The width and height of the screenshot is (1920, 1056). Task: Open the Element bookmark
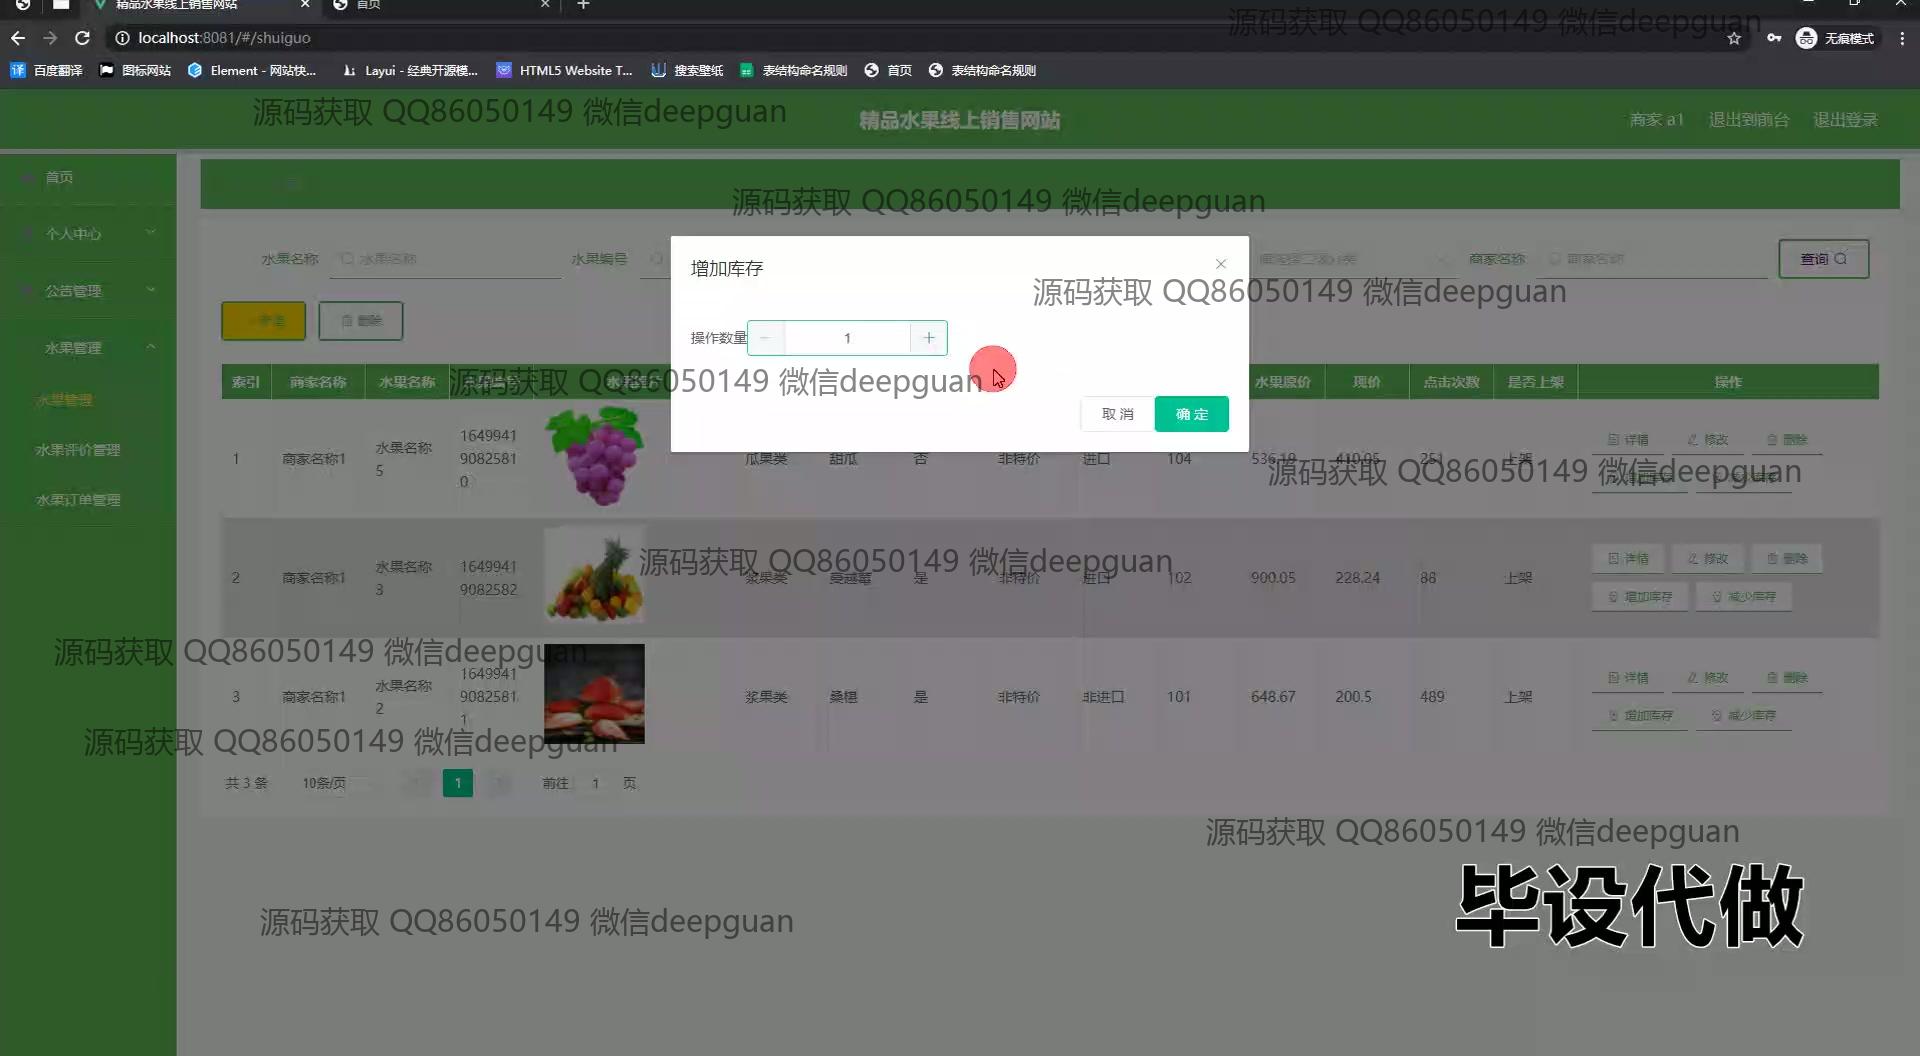252,70
